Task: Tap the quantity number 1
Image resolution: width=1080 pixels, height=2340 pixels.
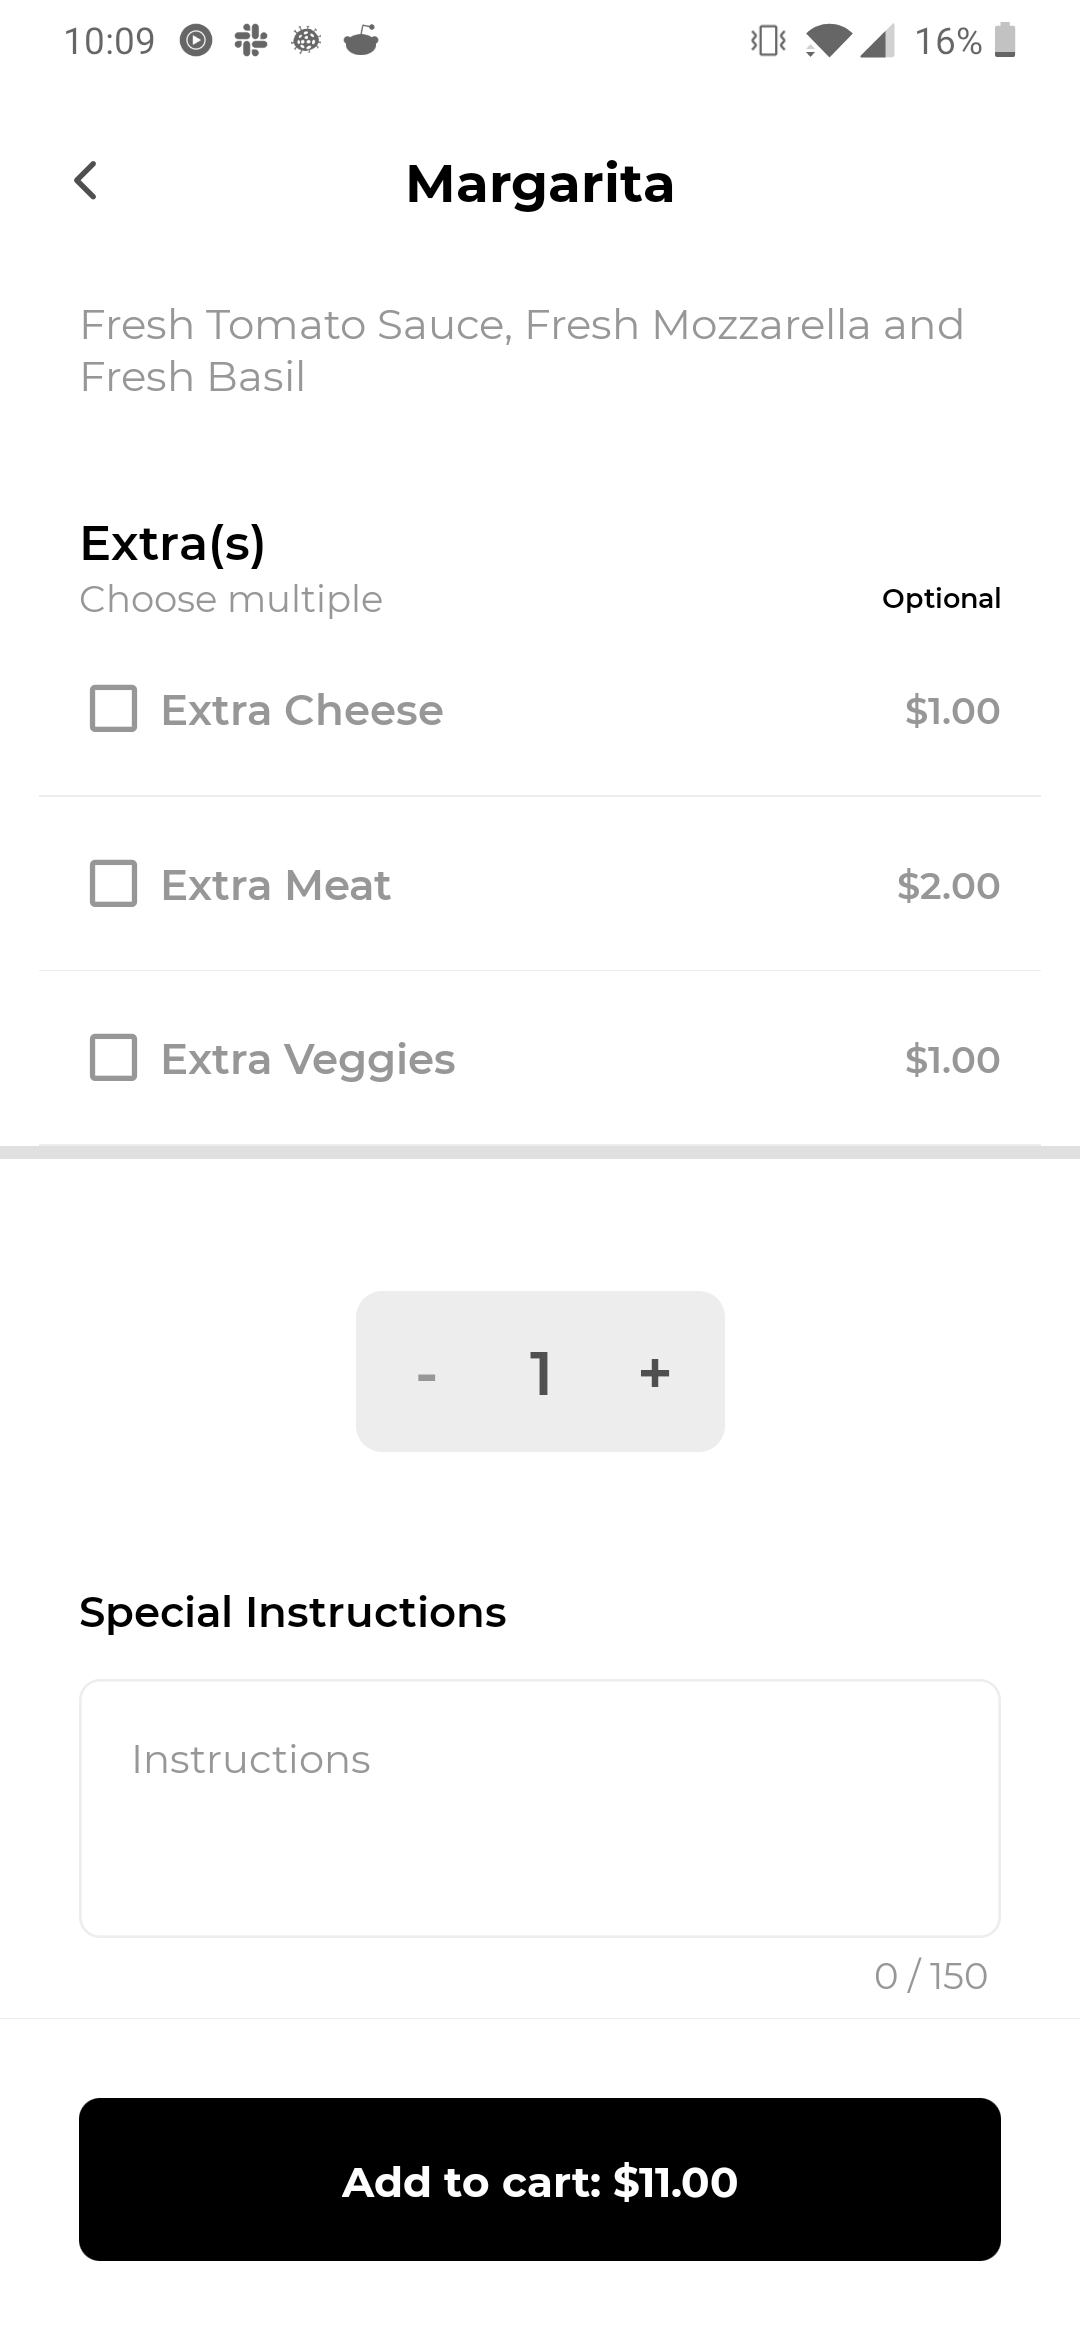Action: click(x=540, y=1373)
